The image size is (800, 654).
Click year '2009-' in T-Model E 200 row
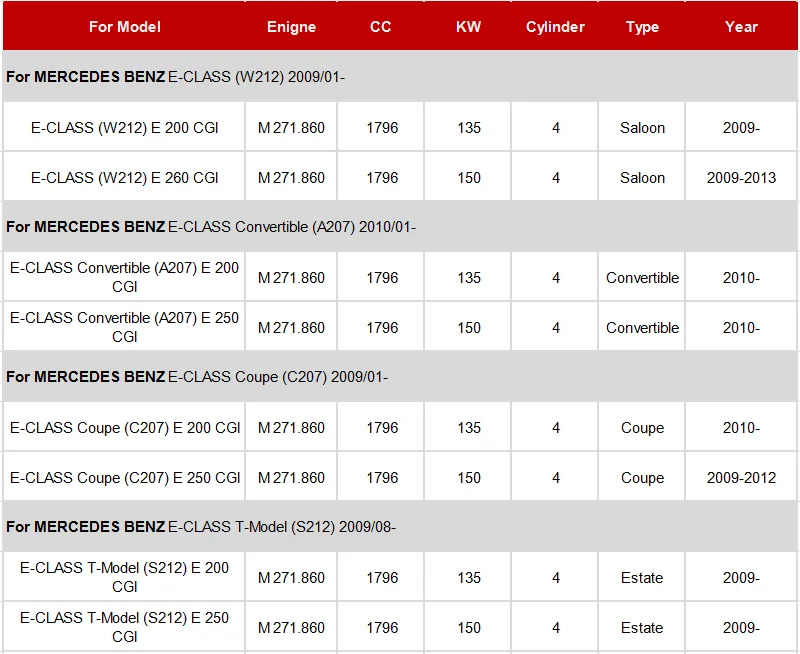[x=741, y=577]
